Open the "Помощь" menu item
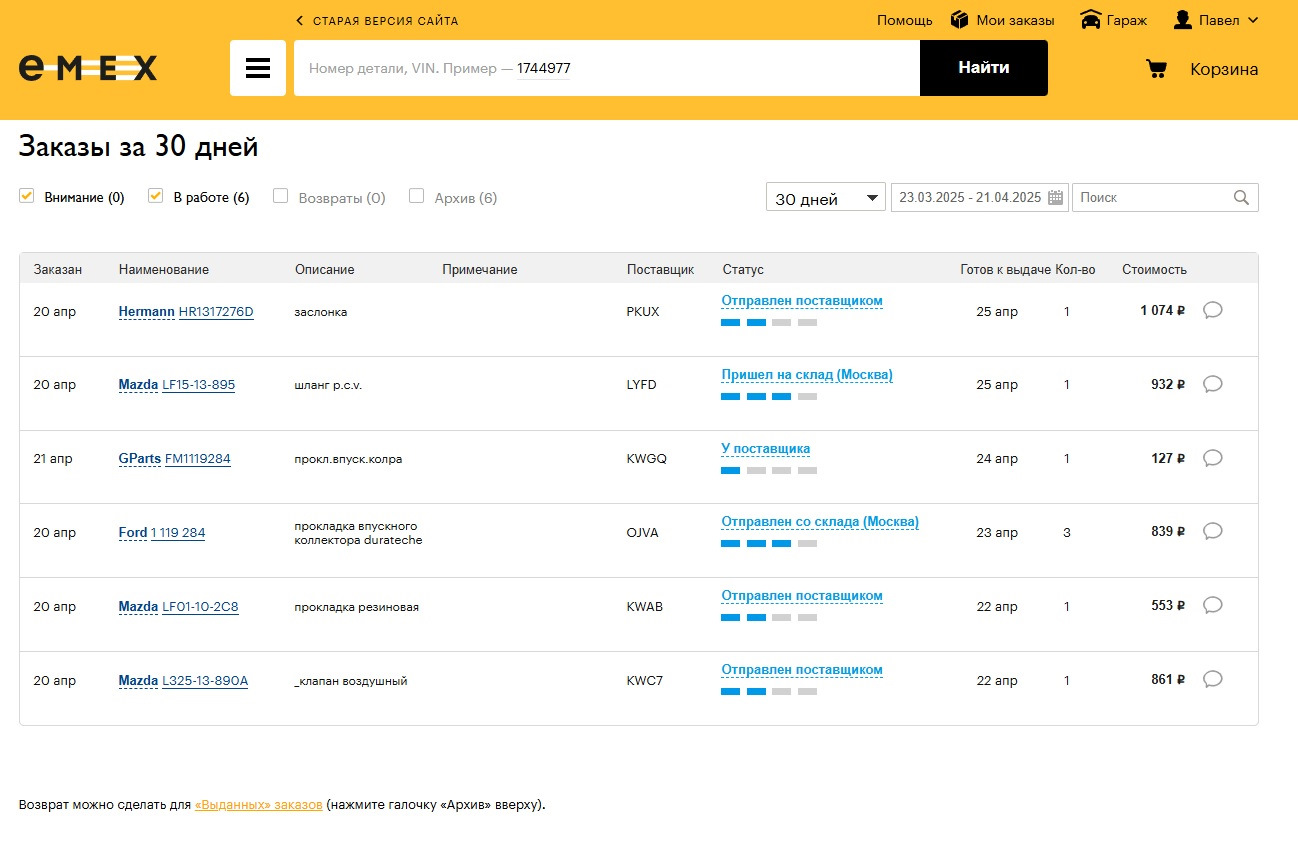Image resolution: width=1298 pixels, height=853 pixels. pos(904,20)
